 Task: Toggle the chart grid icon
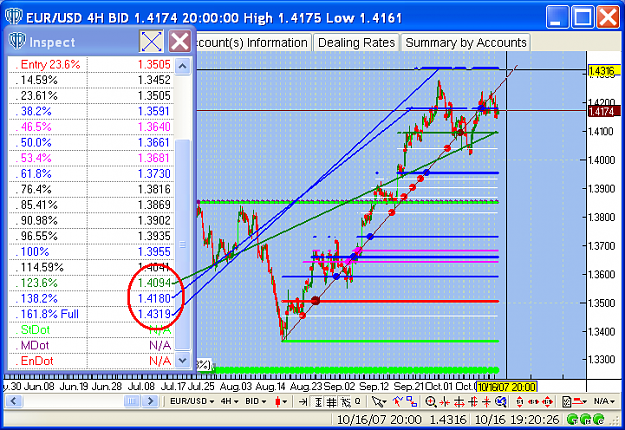point(331,402)
